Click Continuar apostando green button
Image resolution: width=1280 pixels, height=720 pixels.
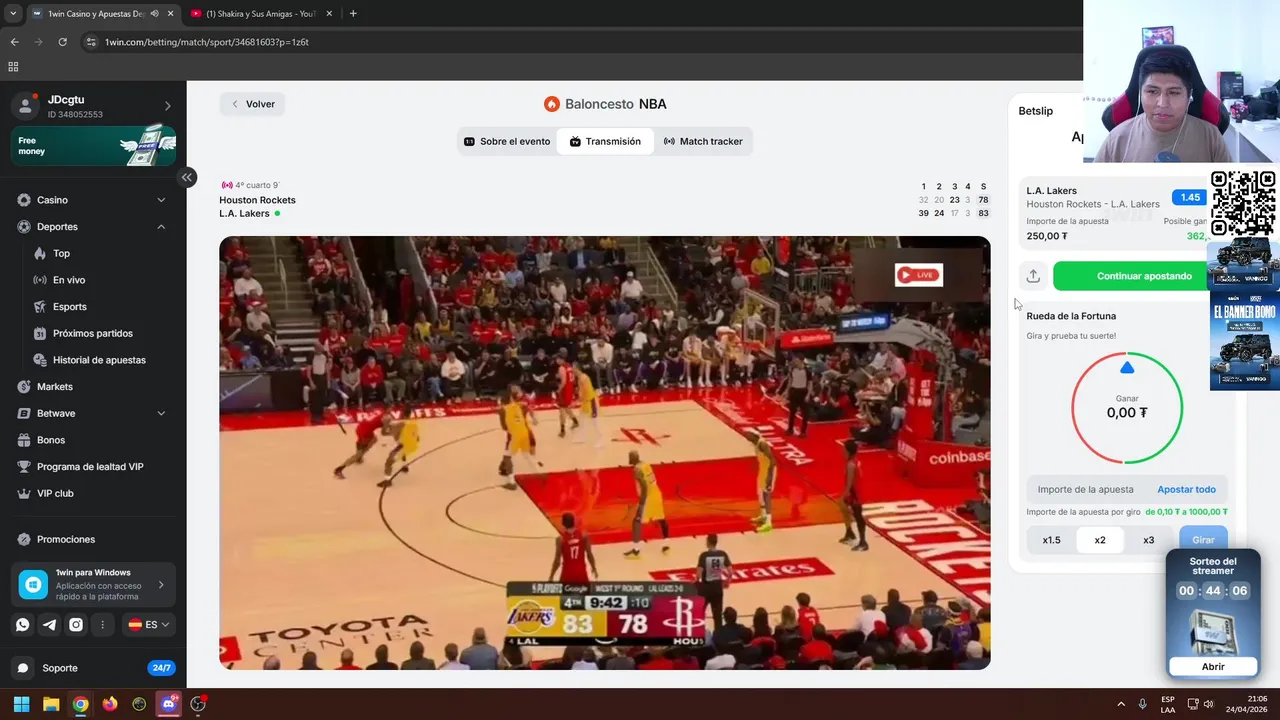(1144, 276)
